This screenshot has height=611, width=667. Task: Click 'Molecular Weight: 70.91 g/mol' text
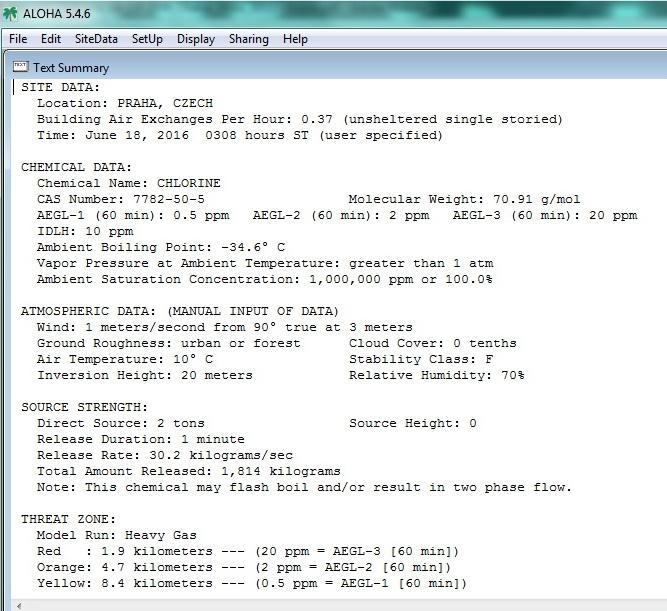click(x=464, y=199)
